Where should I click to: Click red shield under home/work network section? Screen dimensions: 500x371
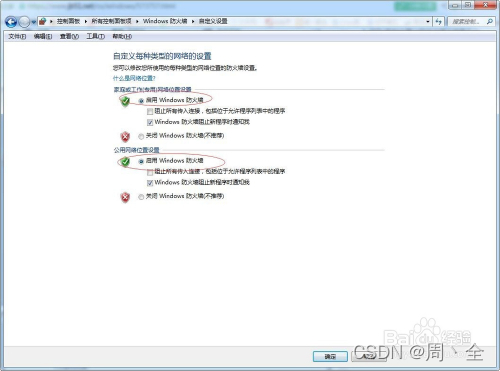coord(125,136)
